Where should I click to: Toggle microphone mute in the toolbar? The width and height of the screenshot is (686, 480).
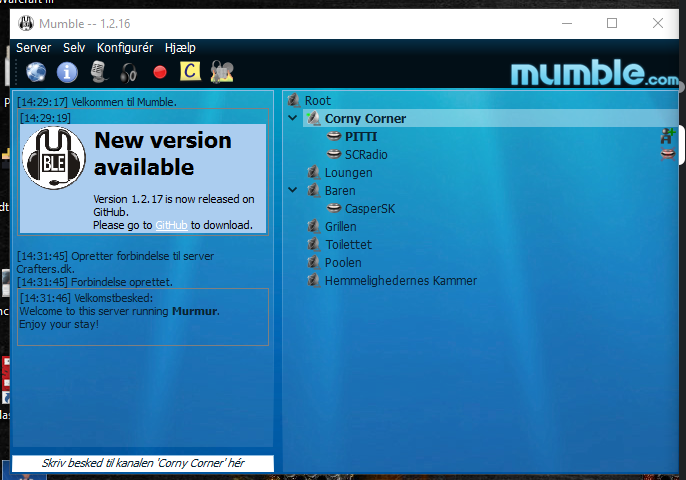click(x=99, y=72)
